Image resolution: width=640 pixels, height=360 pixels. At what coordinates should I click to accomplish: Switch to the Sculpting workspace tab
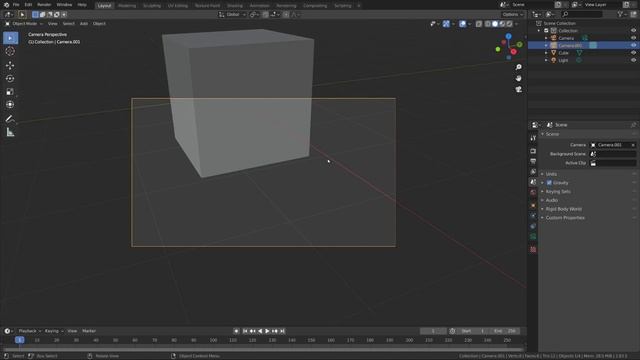coord(152,6)
